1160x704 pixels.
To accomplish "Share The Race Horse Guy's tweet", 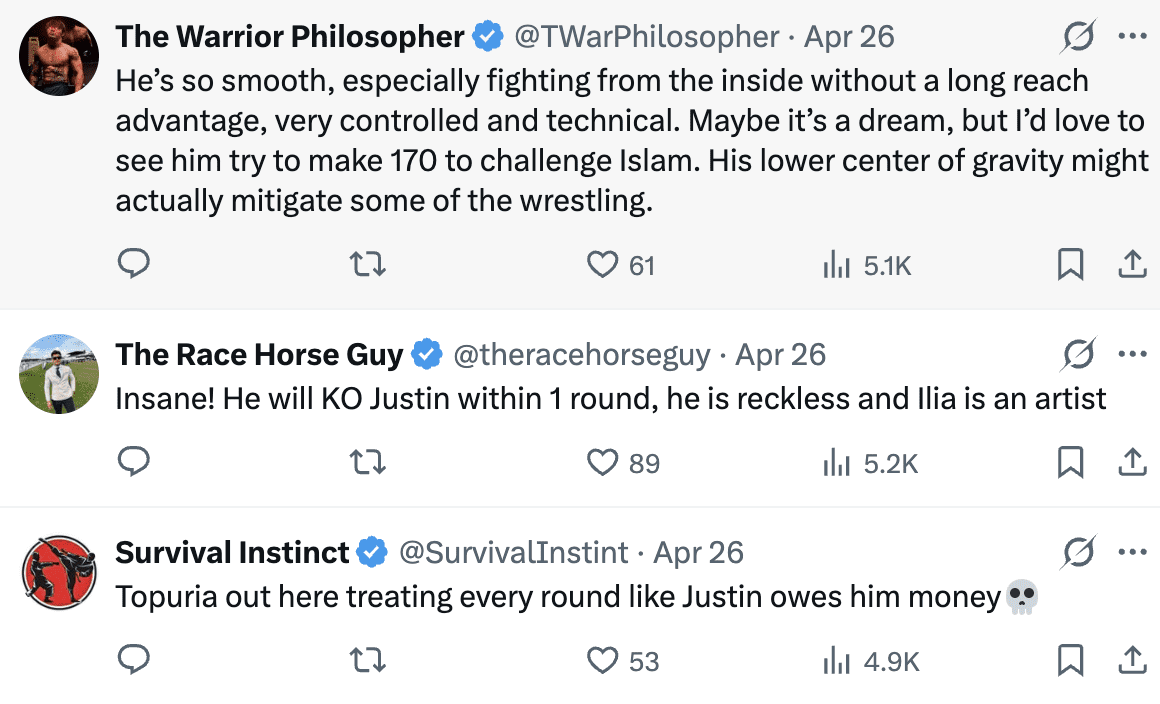I will pyautogui.click(x=1131, y=462).
